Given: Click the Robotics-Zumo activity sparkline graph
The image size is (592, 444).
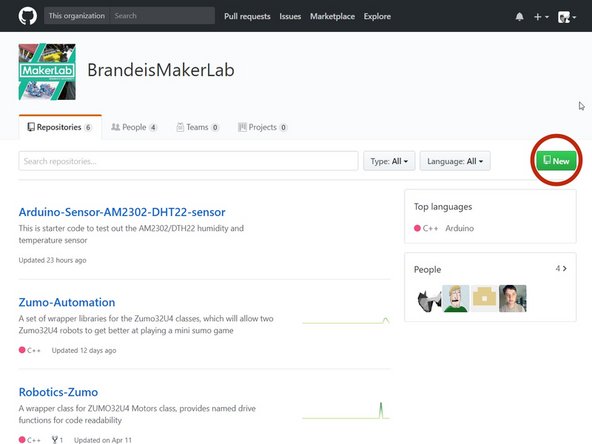Looking at the screenshot, I should point(346,411).
